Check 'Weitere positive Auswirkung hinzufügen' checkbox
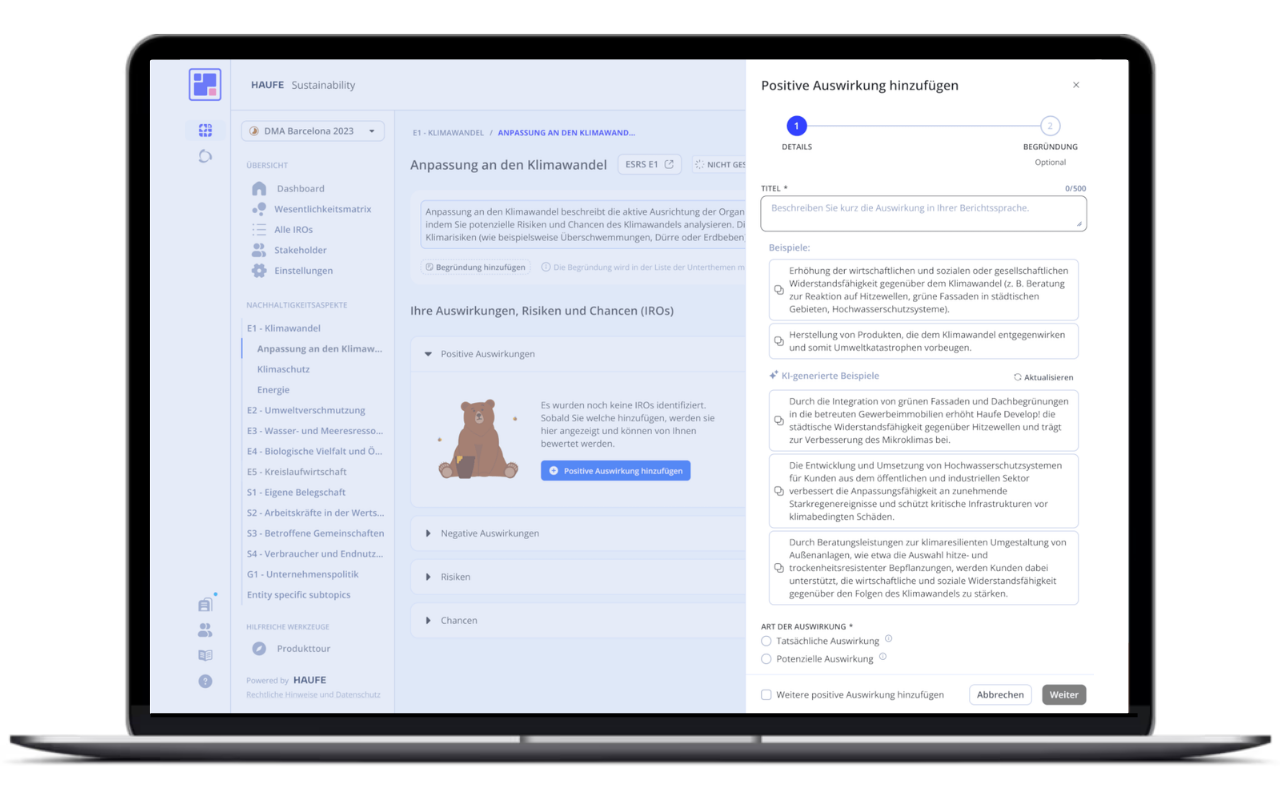The image size is (1280, 800). coord(767,695)
